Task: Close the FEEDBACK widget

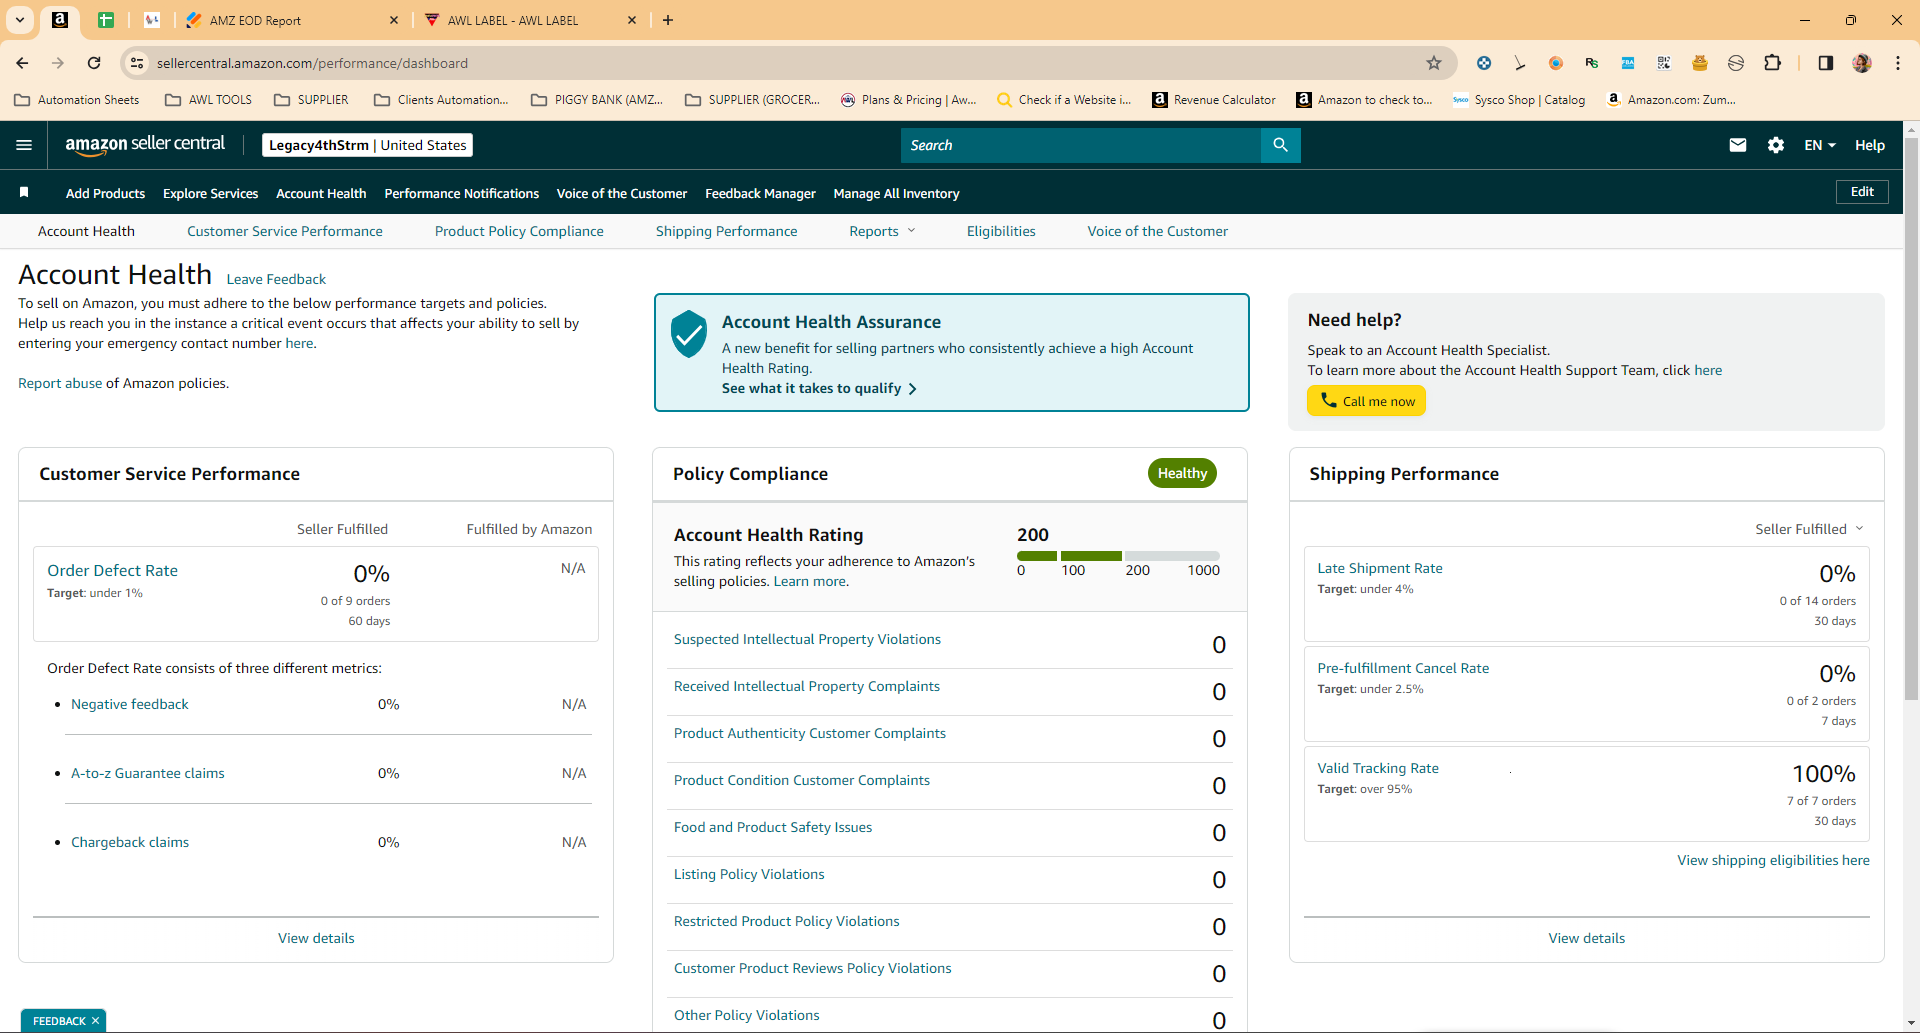Action: click(95, 1021)
